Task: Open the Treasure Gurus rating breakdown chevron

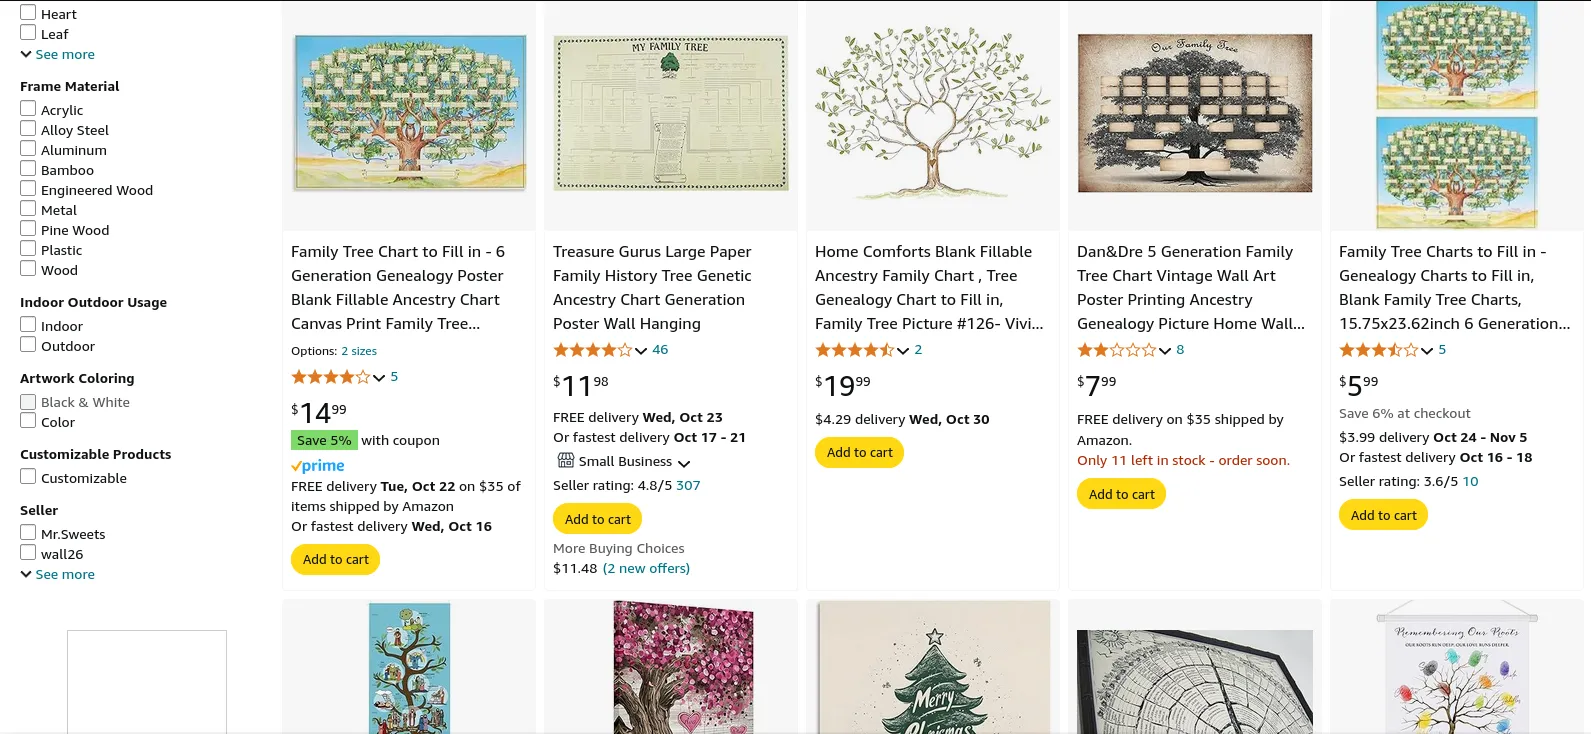Action: [641, 351]
